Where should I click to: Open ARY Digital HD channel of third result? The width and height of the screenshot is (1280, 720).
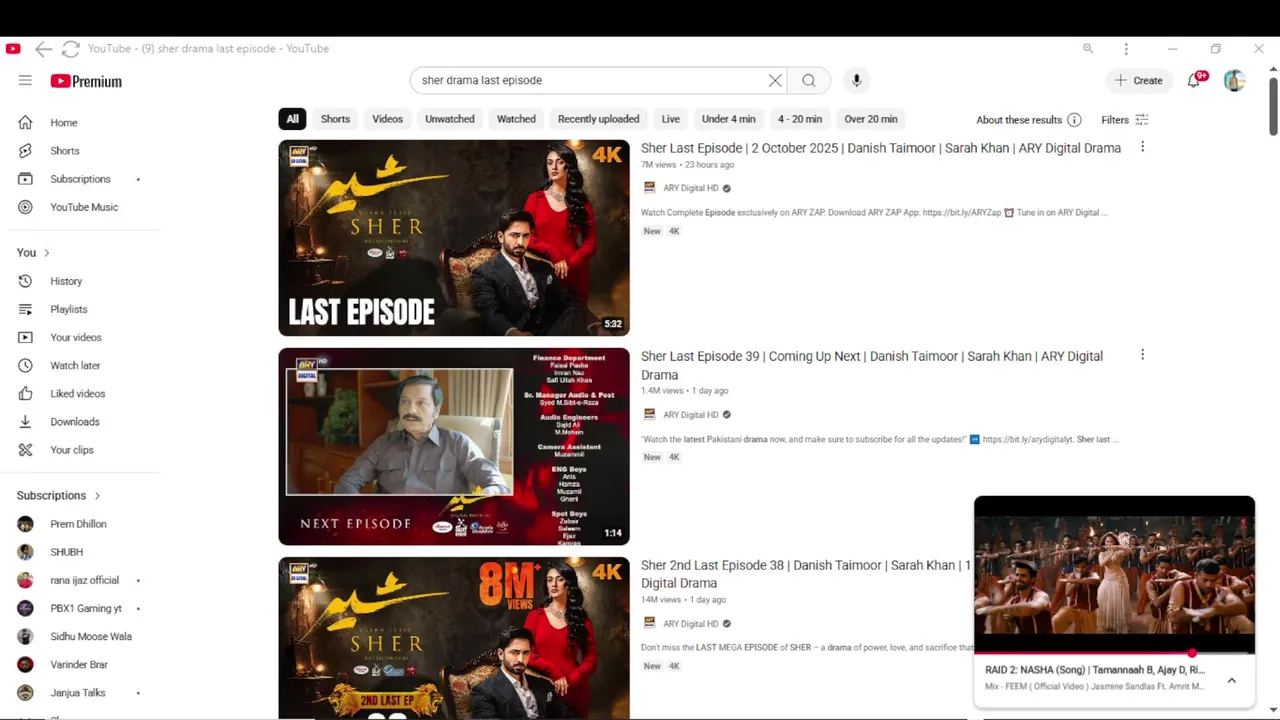tap(691, 624)
